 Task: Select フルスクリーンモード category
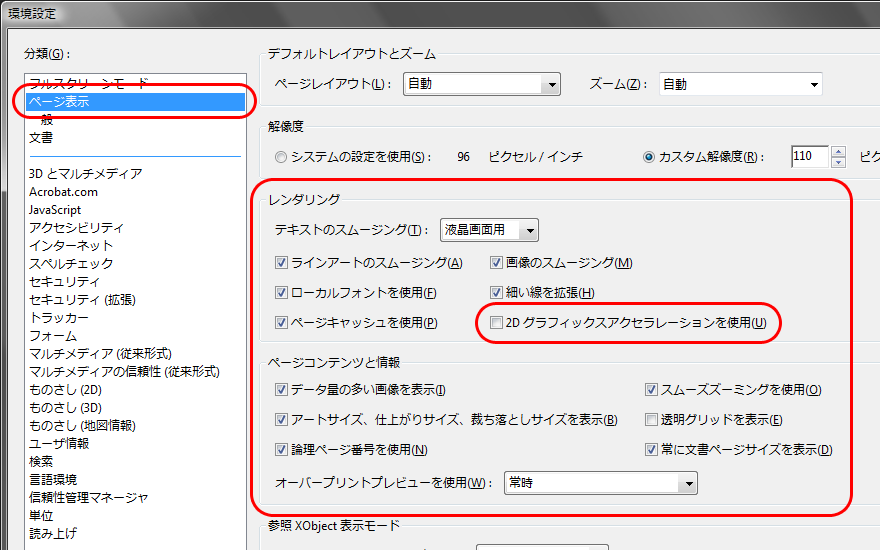click(135, 84)
